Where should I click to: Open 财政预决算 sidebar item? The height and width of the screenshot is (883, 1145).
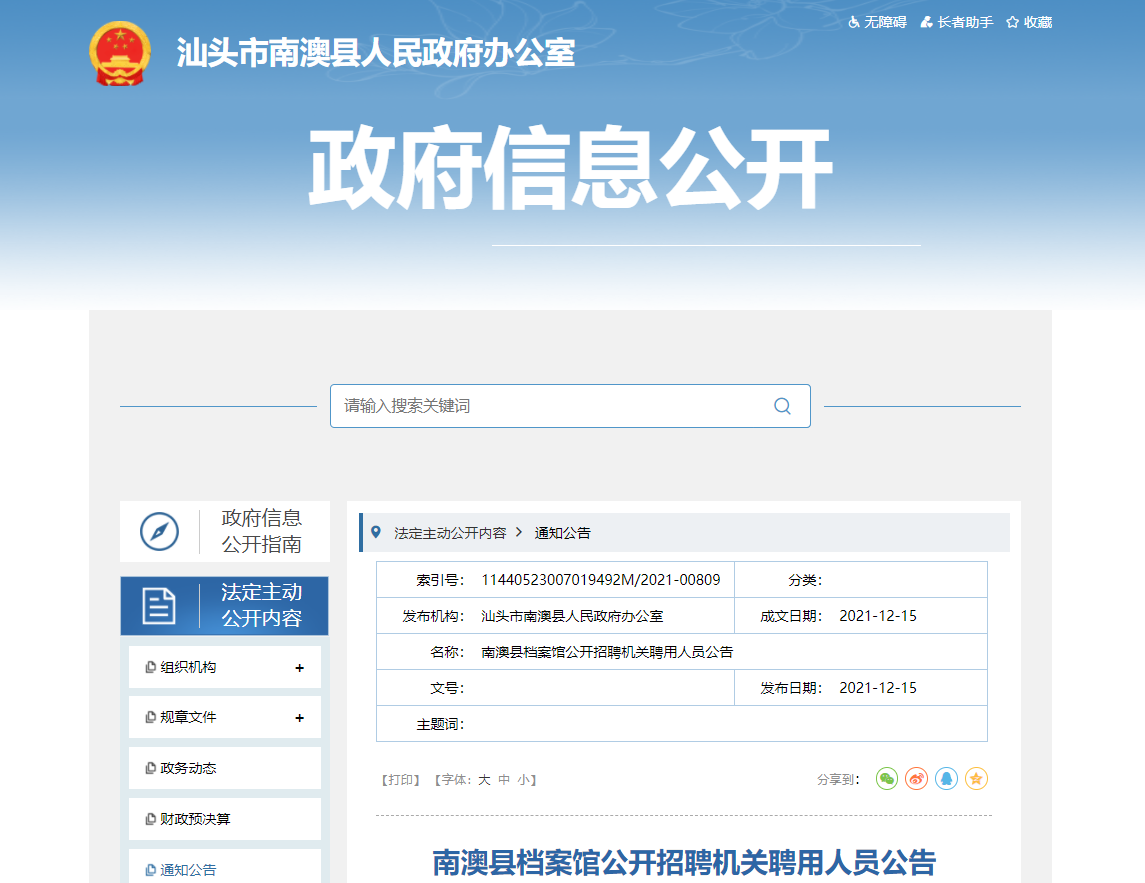(x=195, y=819)
